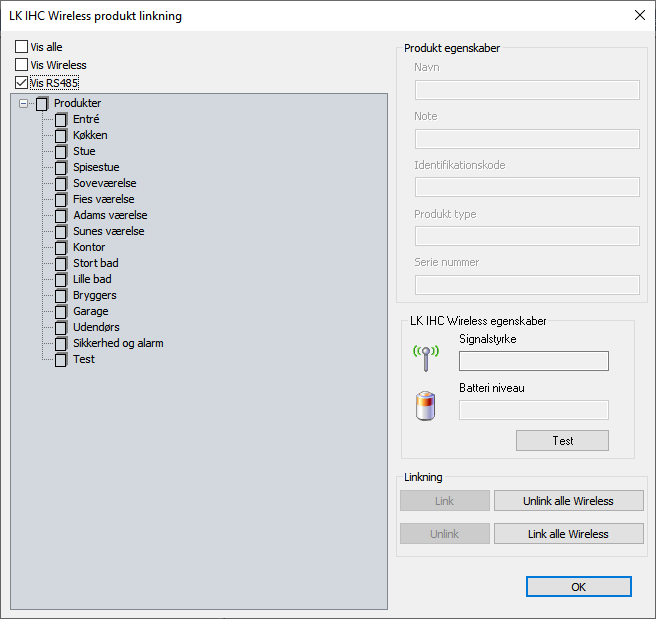
Task: Click the greyed-out Link button
Action: point(445,501)
